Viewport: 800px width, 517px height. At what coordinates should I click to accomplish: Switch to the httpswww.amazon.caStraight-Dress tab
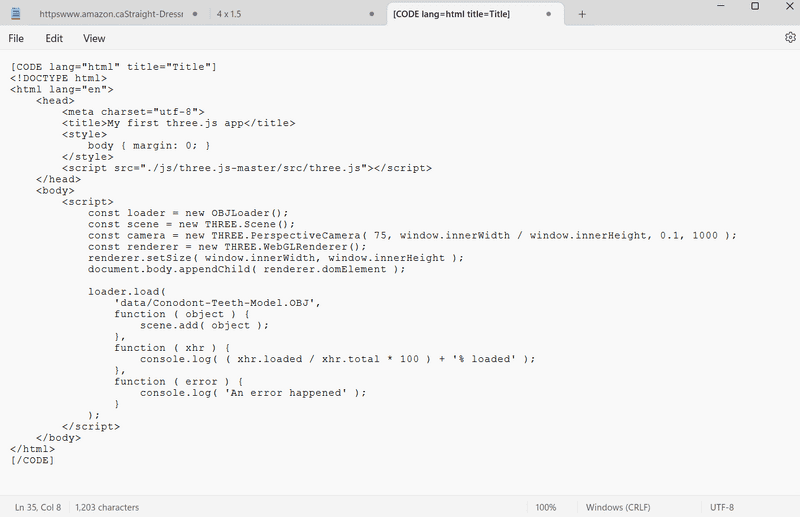111,14
